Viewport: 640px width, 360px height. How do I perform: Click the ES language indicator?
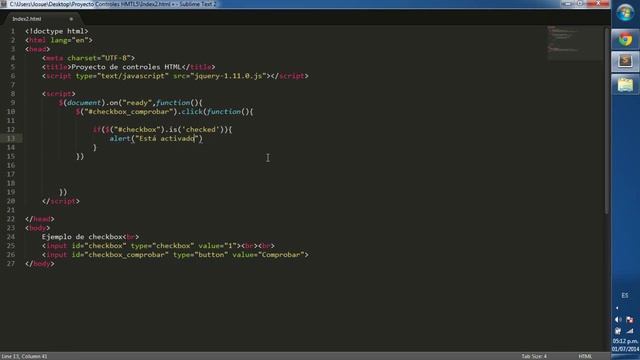pyautogui.click(x=625, y=295)
